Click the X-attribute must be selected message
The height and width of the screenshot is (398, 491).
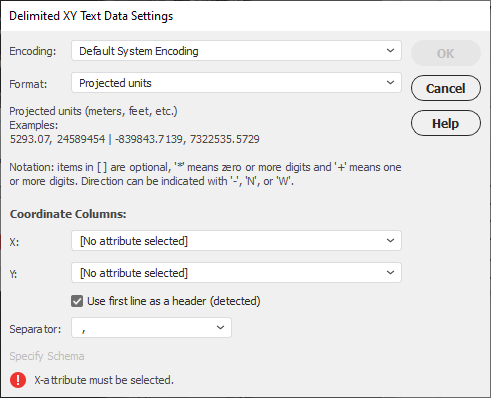tap(104, 380)
